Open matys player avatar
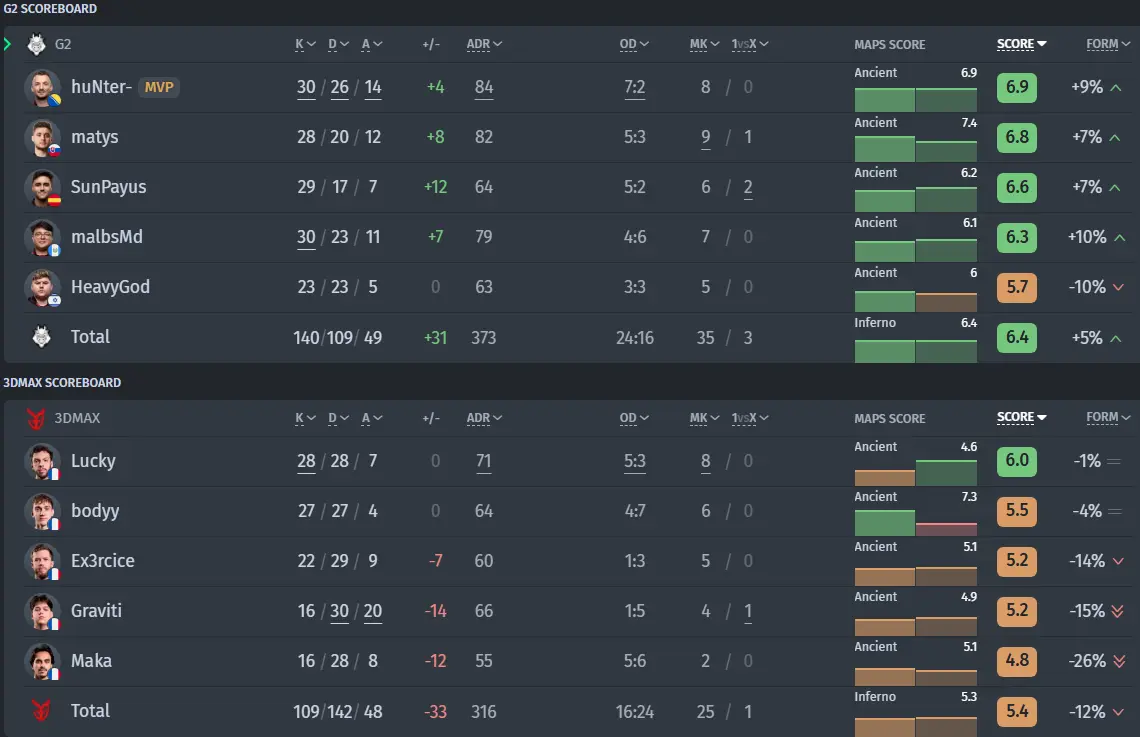The width and height of the screenshot is (1140, 737). pyautogui.click(x=42, y=137)
